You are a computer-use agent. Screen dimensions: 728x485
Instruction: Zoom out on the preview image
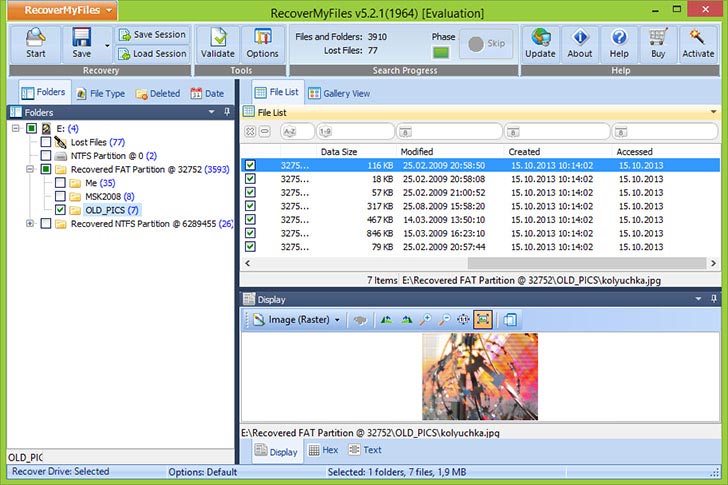click(444, 320)
